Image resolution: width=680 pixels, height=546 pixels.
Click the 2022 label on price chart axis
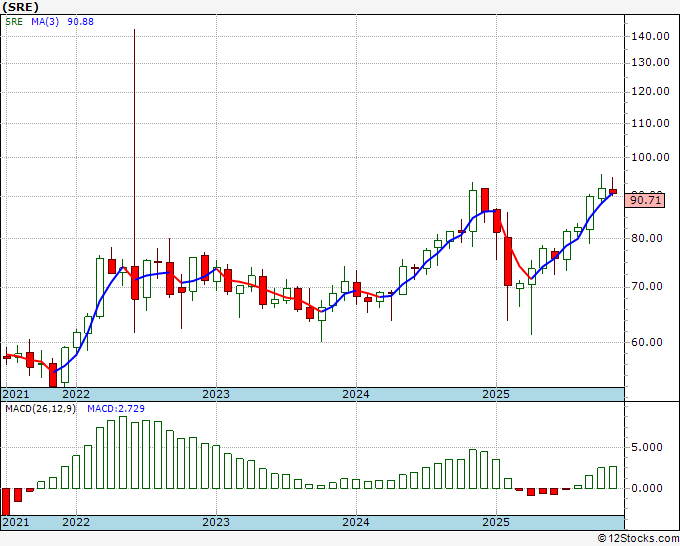[x=76, y=394]
